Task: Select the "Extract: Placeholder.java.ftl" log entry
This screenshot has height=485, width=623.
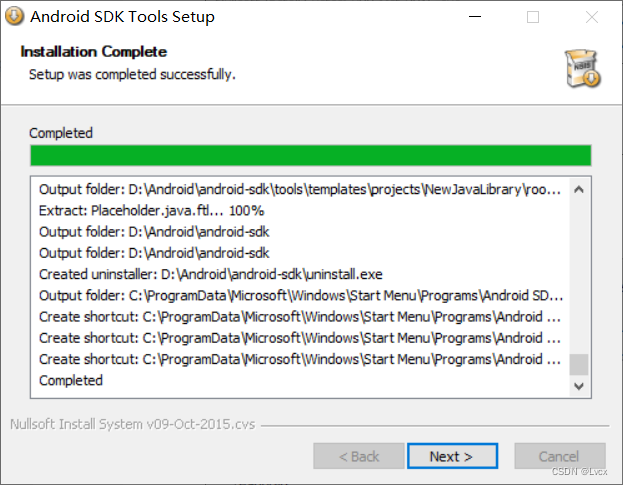Action: 151,211
